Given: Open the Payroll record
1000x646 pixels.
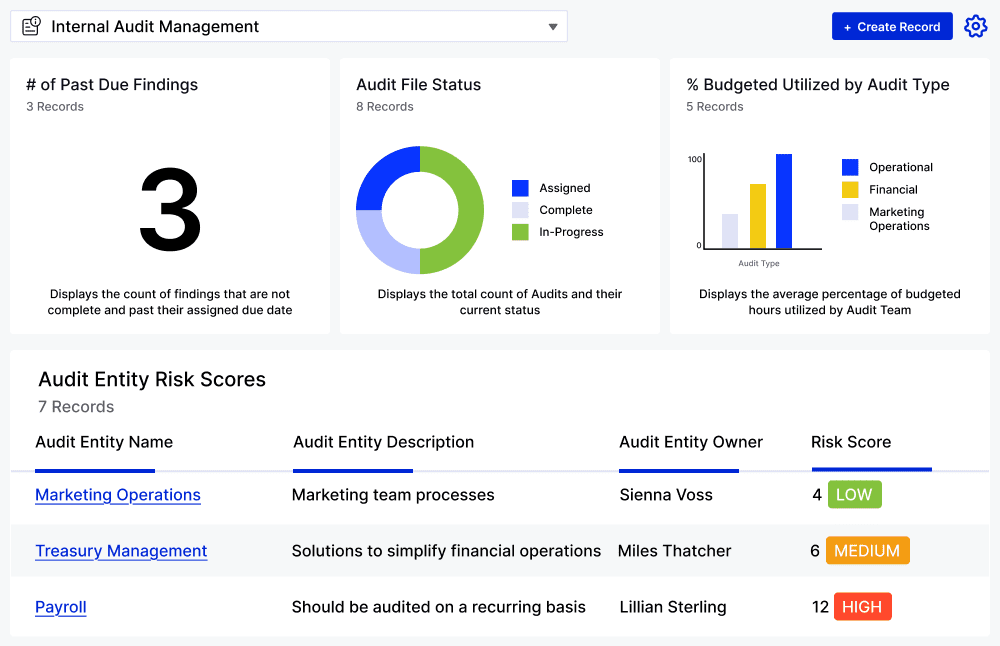Looking at the screenshot, I should (60, 607).
